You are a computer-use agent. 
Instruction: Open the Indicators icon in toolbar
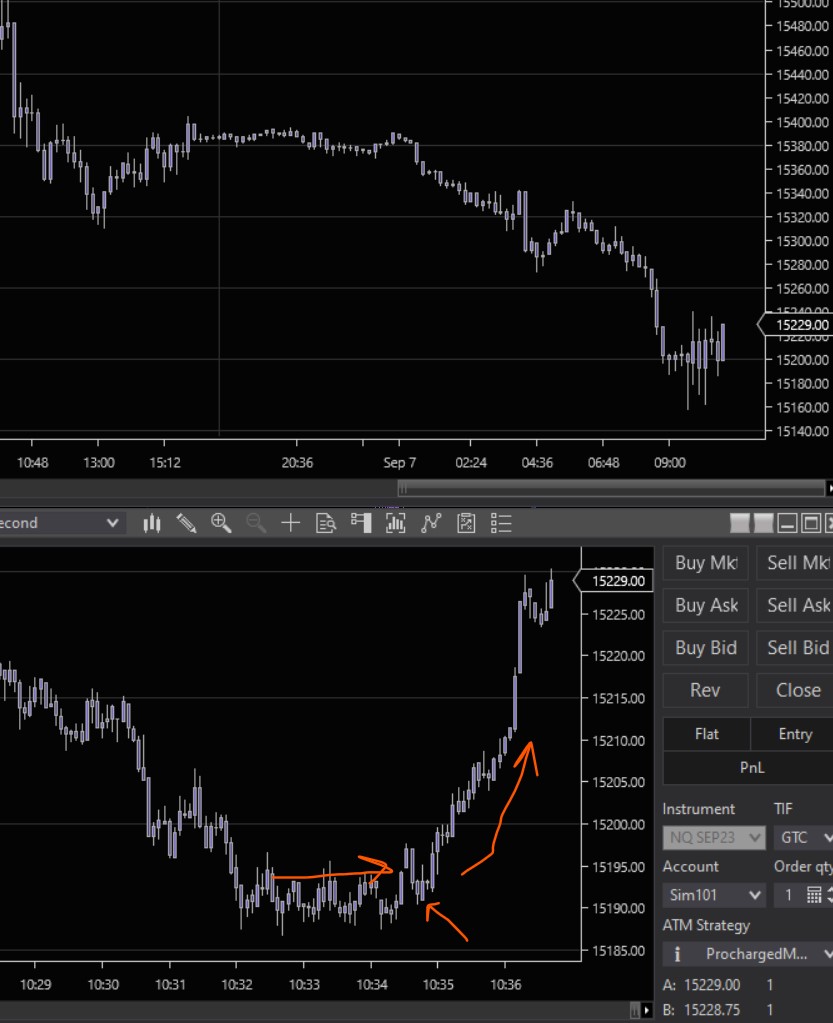click(x=396, y=523)
